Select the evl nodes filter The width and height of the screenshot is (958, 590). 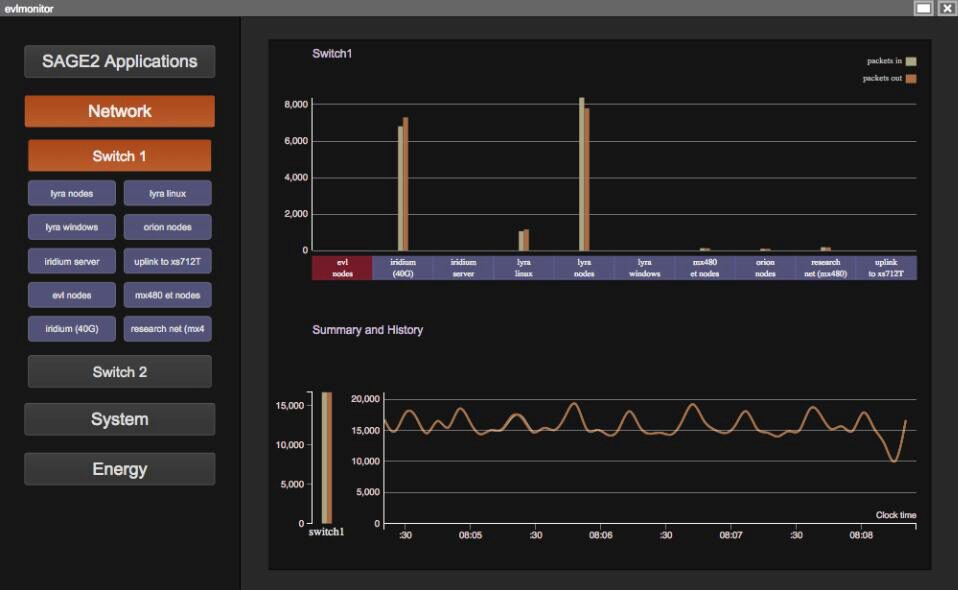pos(71,294)
